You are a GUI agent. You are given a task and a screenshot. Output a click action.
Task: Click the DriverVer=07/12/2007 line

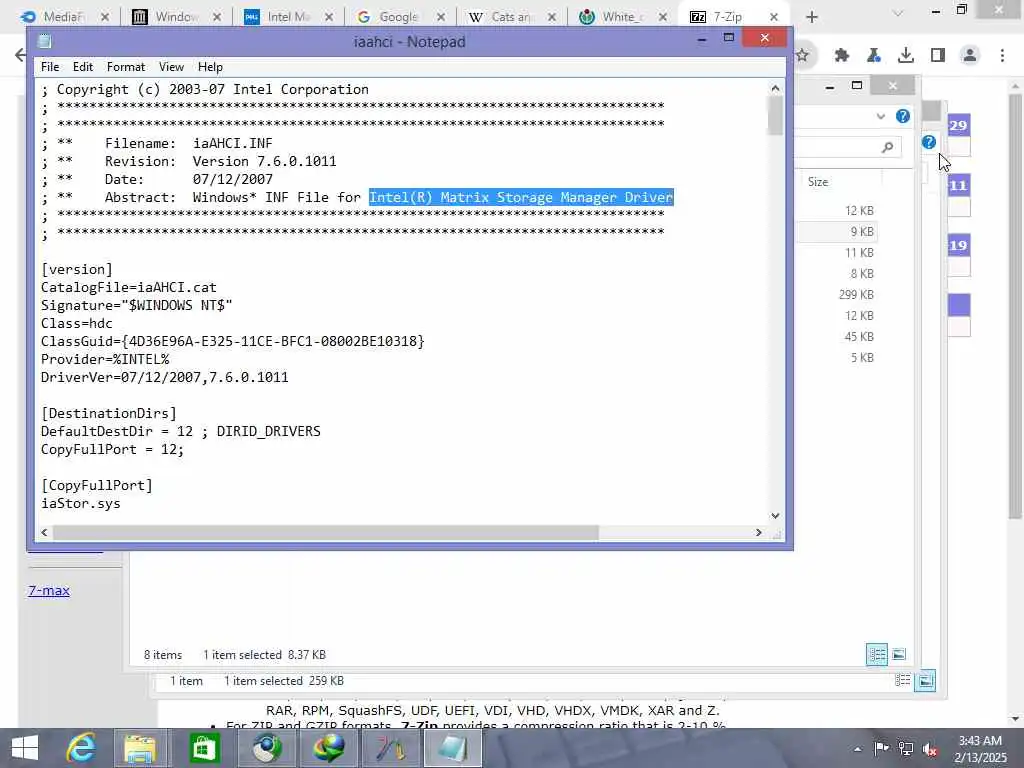165,377
